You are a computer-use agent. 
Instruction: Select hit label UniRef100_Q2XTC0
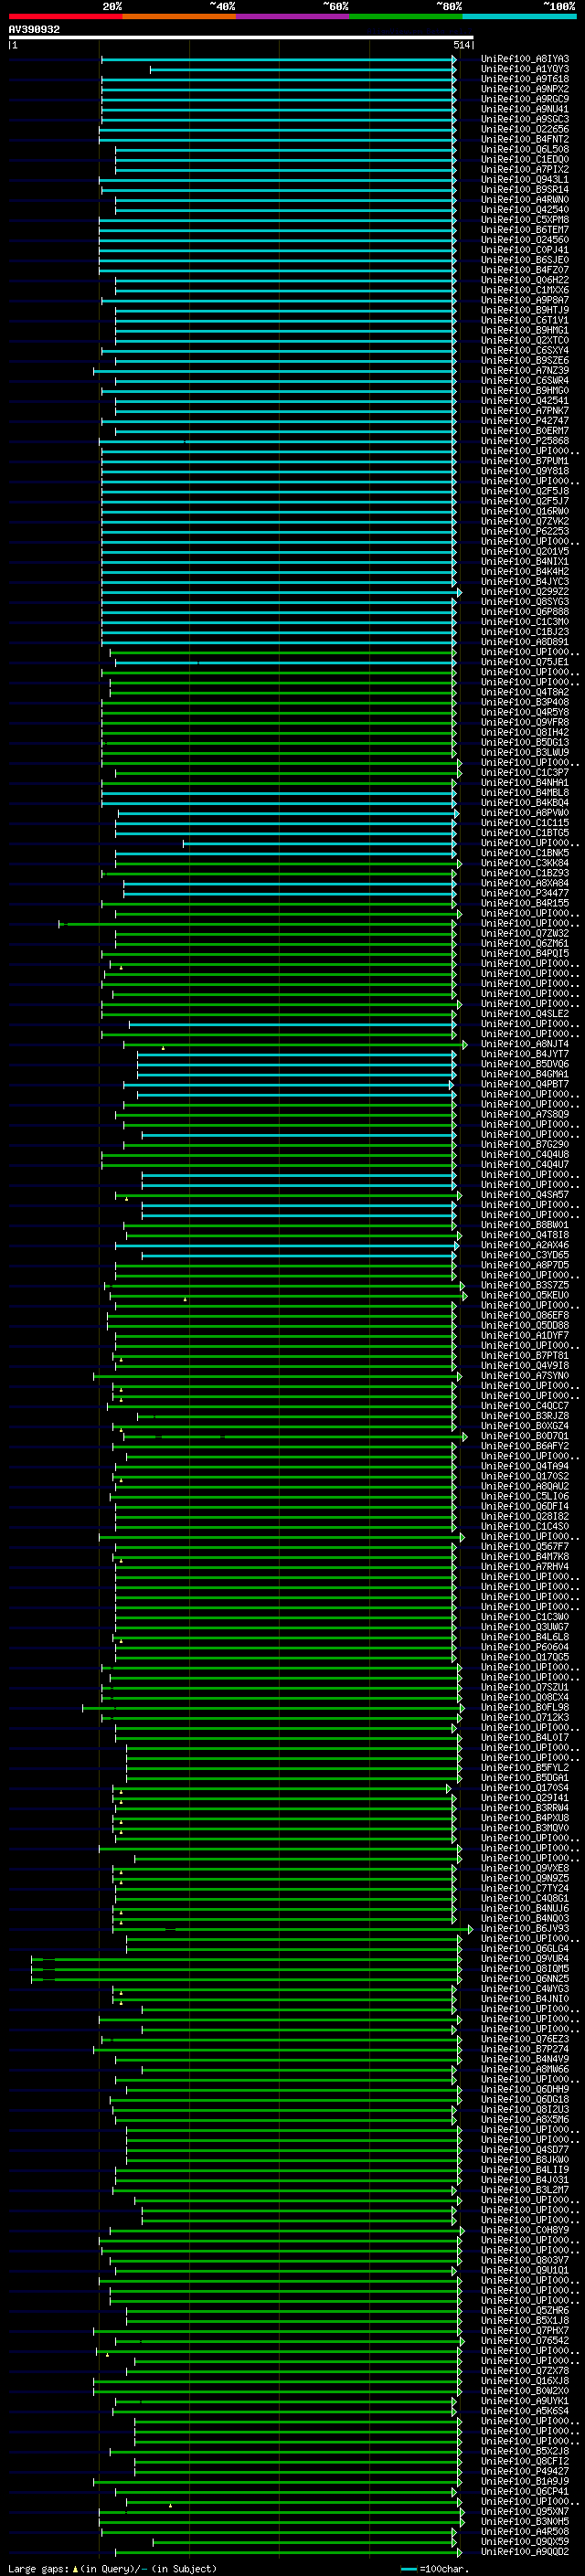[525, 340]
